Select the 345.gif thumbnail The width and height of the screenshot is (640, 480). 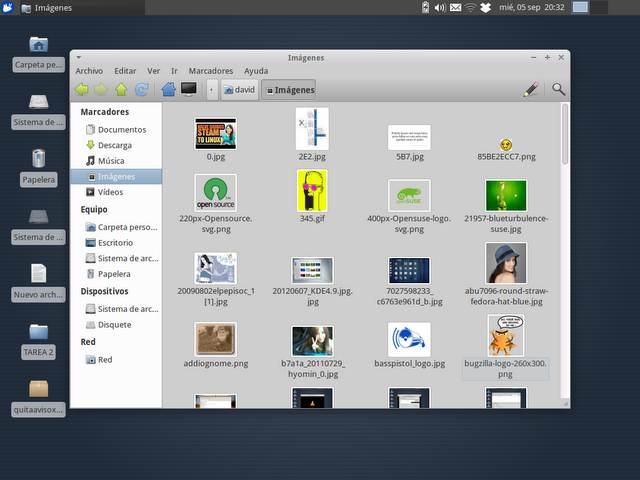pos(312,191)
